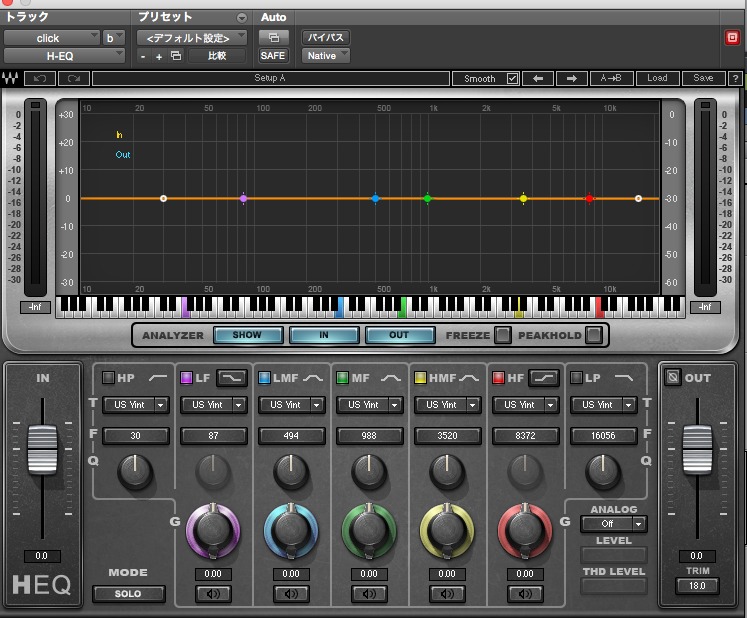Click the HMF frequency field showing 3520
This screenshot has width=747, height=618.
pyautogui.click(x=447, y=436)
